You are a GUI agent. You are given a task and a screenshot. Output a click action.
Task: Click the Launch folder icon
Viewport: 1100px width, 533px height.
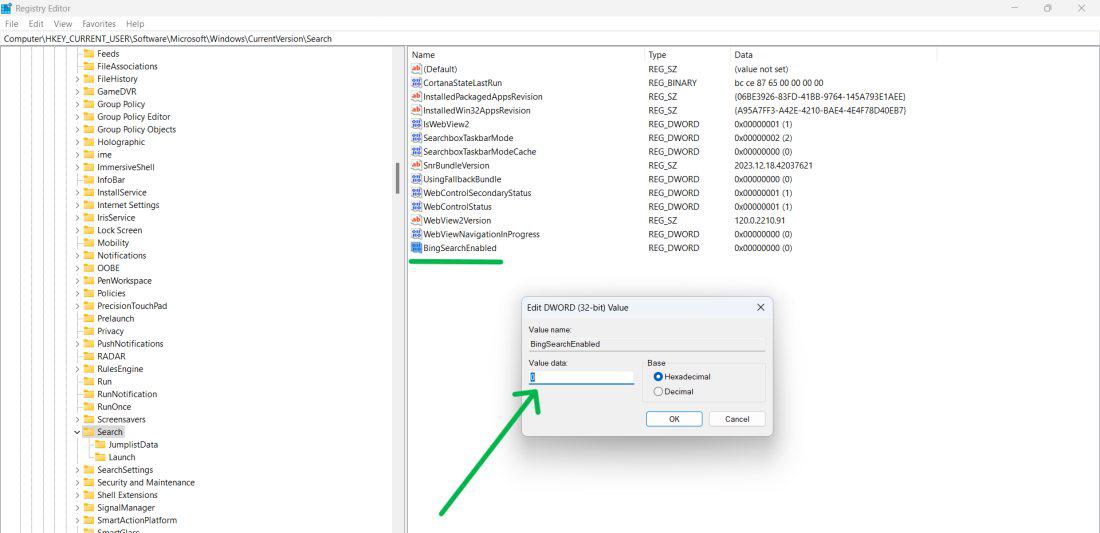click(x=100, y=457)
